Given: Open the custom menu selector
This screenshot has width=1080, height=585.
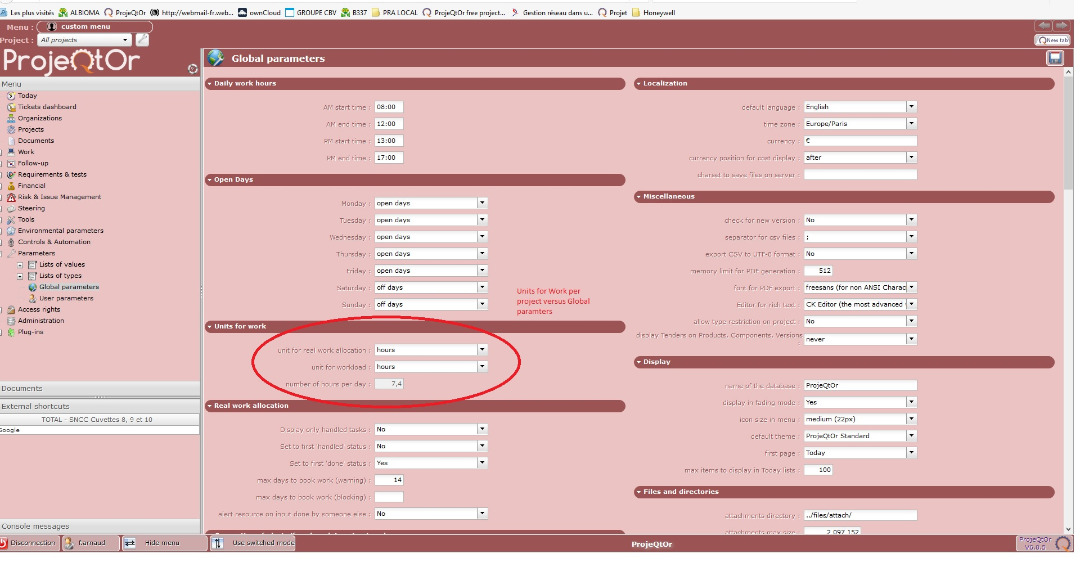Looking at the screenshot, I should tap(95, 27).
